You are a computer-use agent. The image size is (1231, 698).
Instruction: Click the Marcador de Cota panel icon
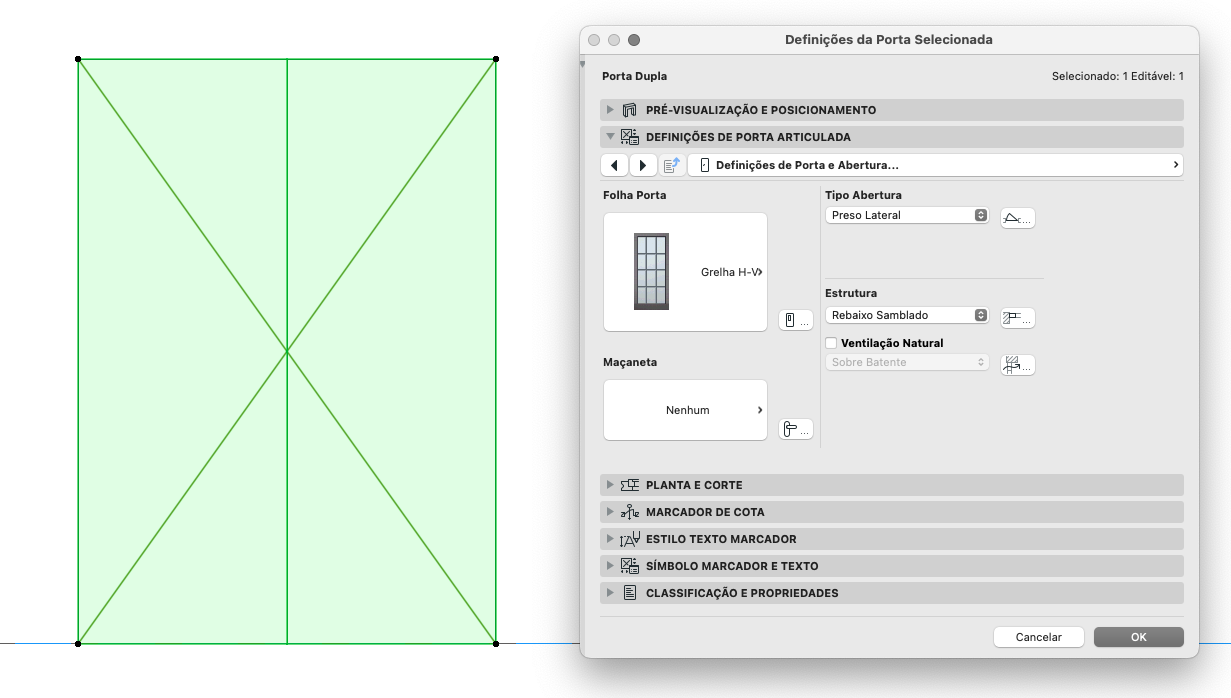(630, 512)
